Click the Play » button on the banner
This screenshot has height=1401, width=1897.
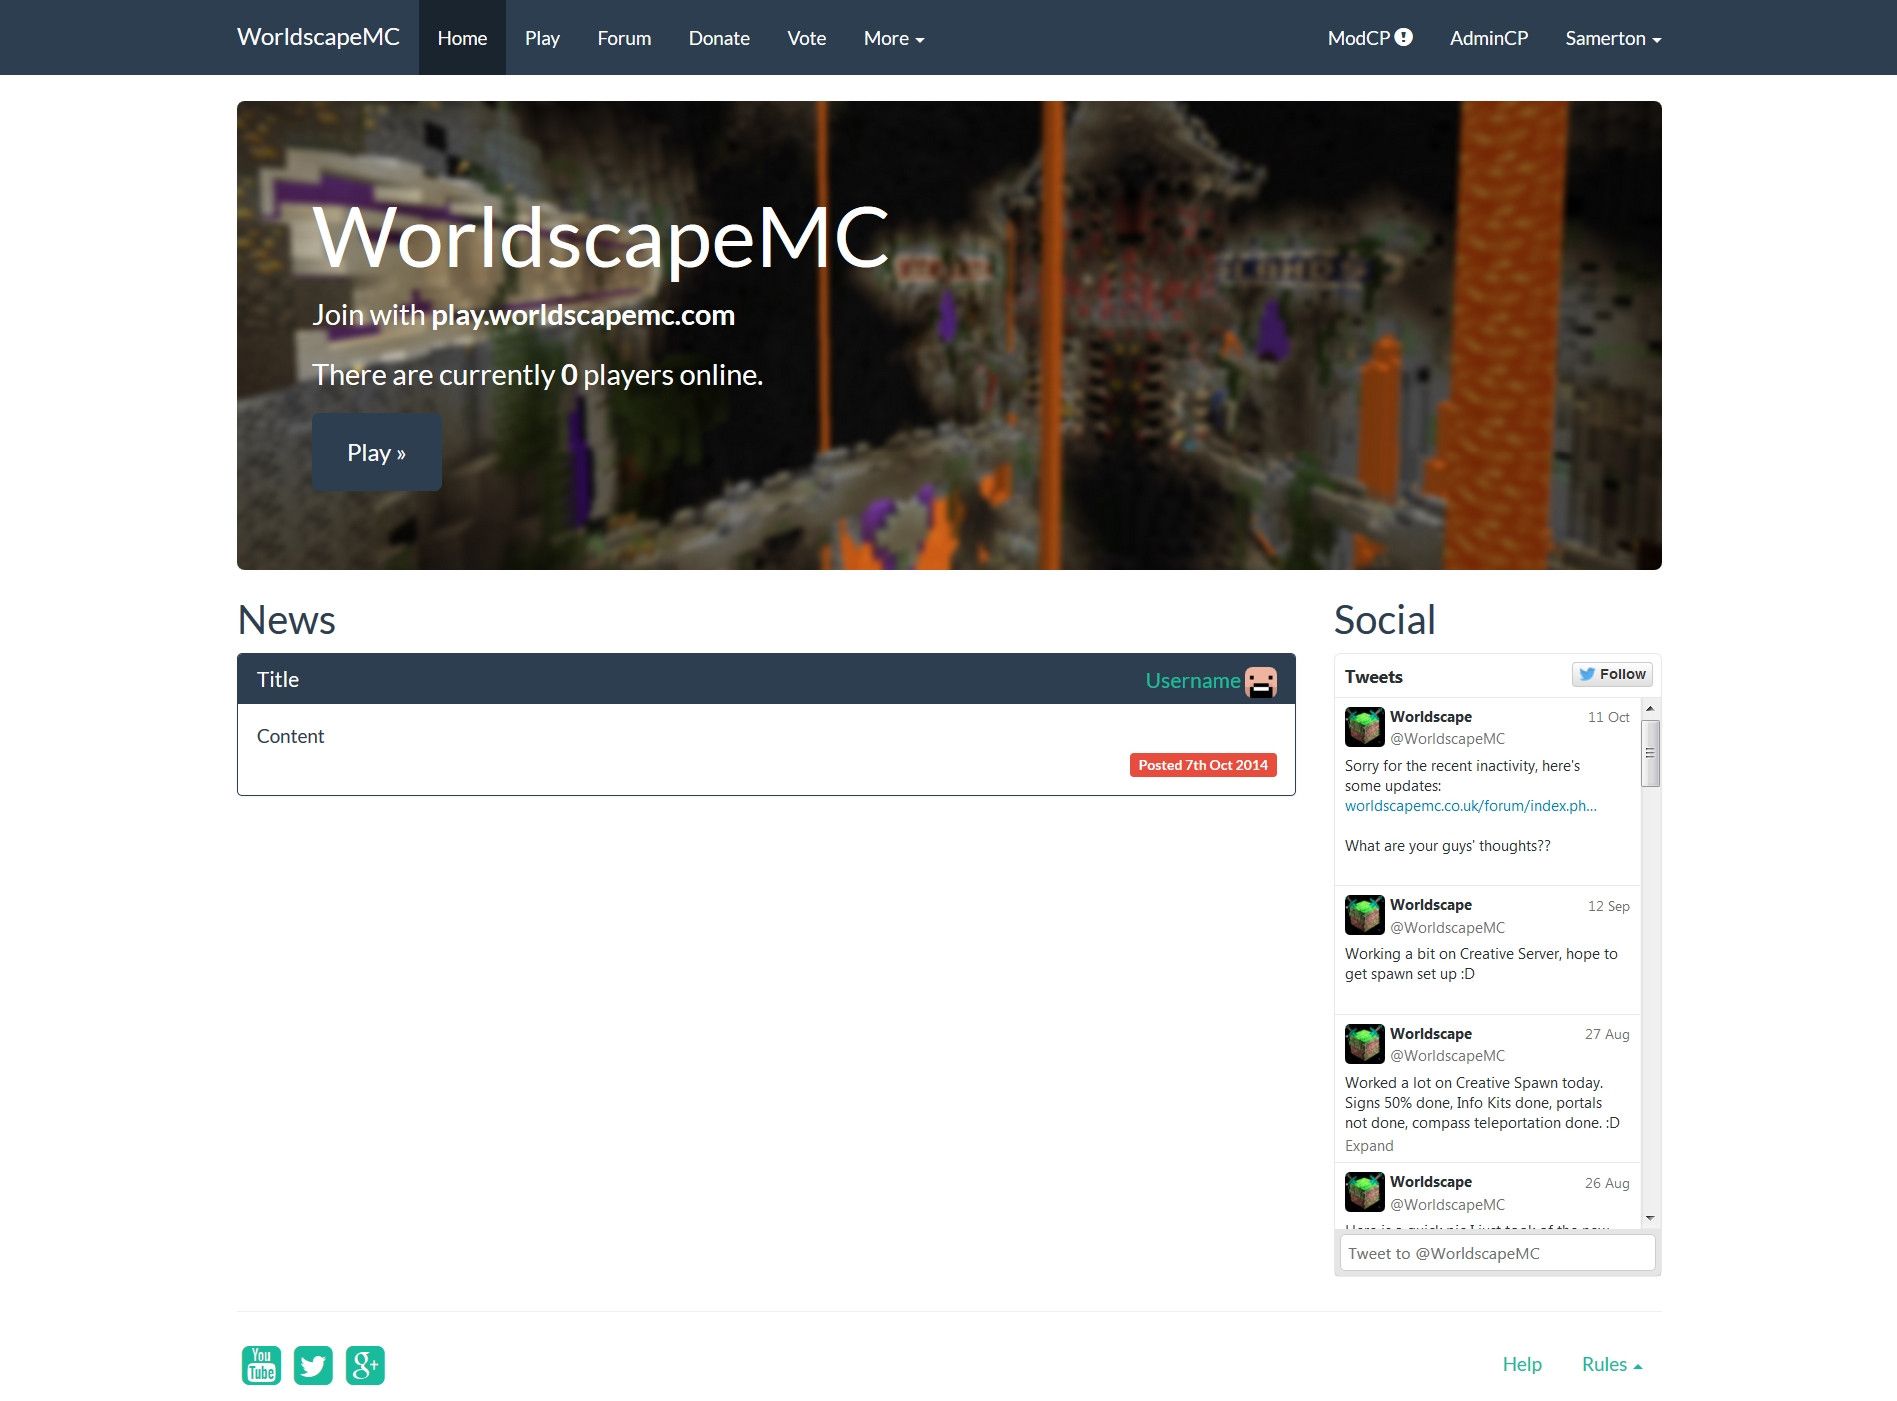pos(376,452)
